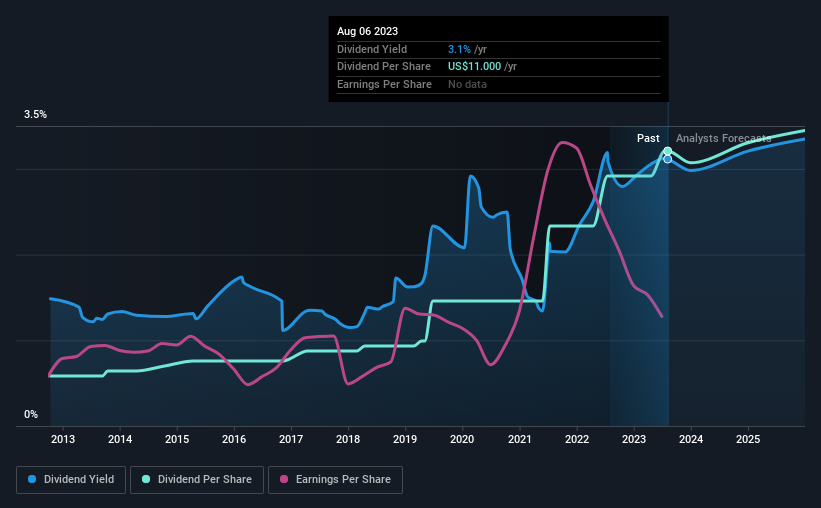Screen dimensions: 821x508
Task: Select the 2013 label on the x-axis
Action: 63,439
